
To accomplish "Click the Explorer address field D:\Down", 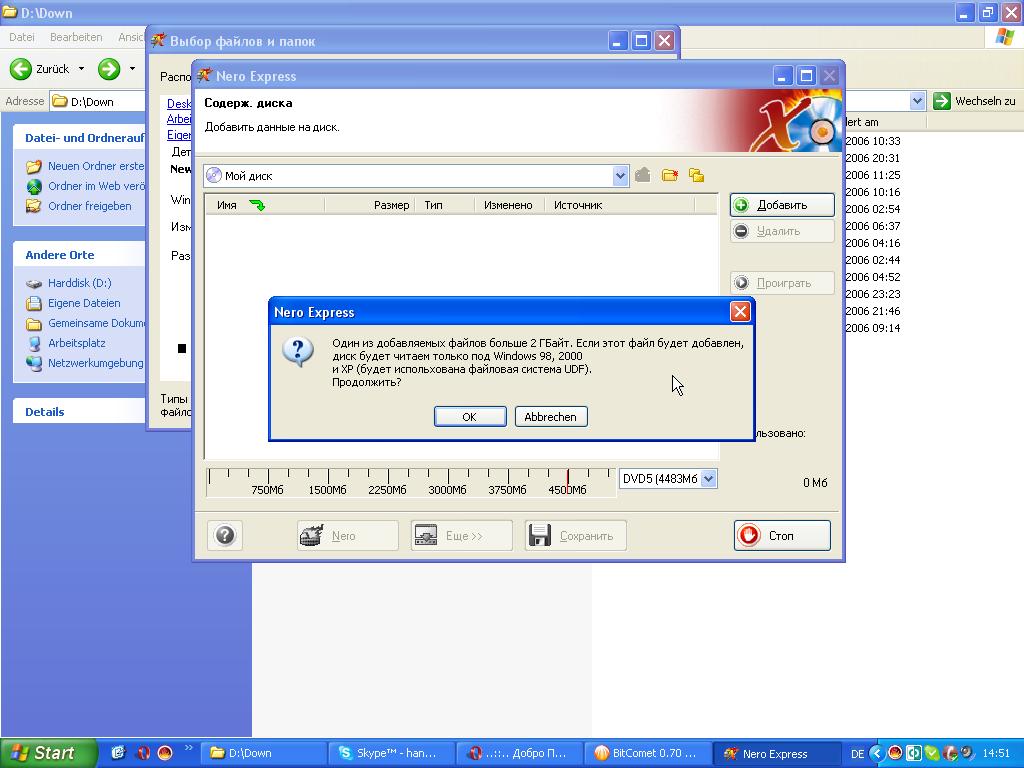I will click(98, 101).
